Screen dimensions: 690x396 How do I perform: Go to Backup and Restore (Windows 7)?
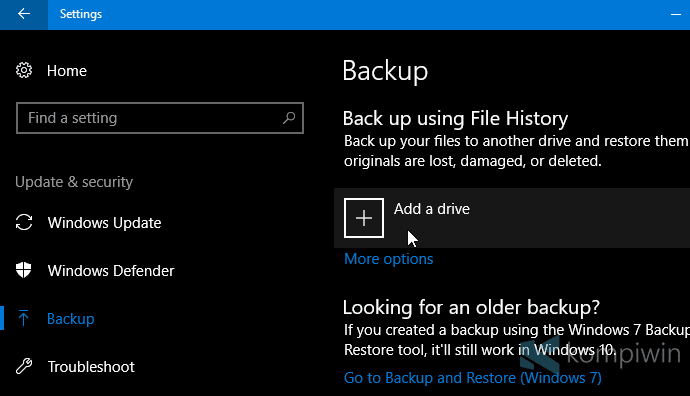click(473, 378)
